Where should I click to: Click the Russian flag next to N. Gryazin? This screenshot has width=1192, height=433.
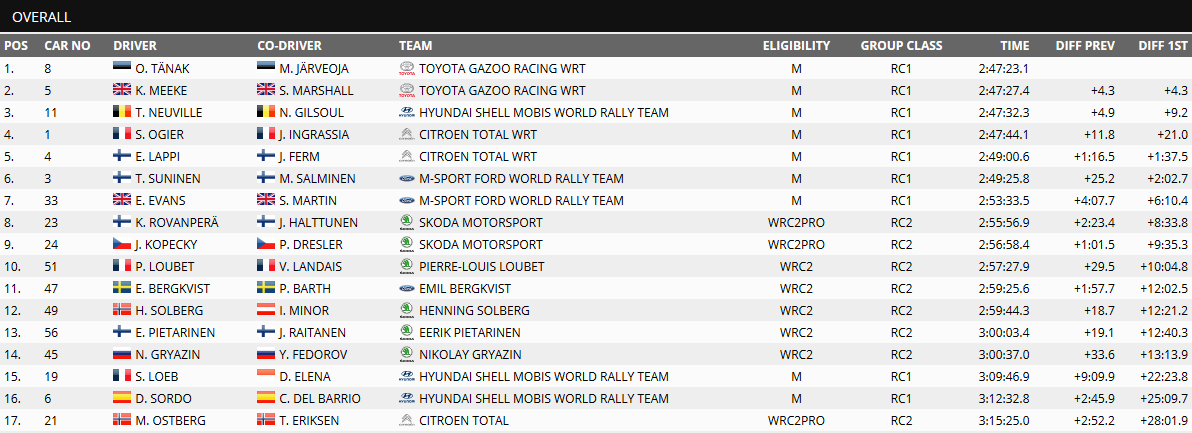tap(122, 355)
